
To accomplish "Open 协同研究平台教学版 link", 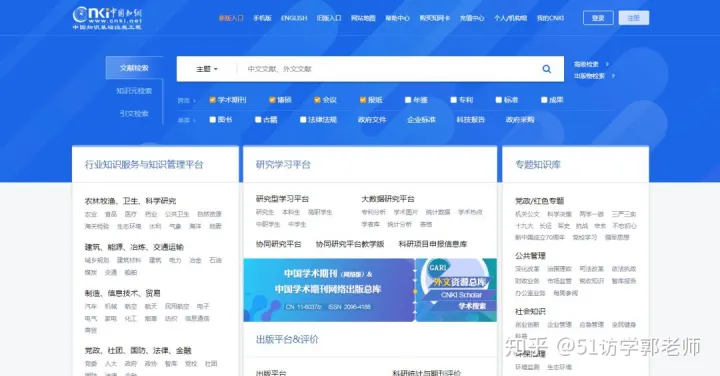I will [350, 244].
